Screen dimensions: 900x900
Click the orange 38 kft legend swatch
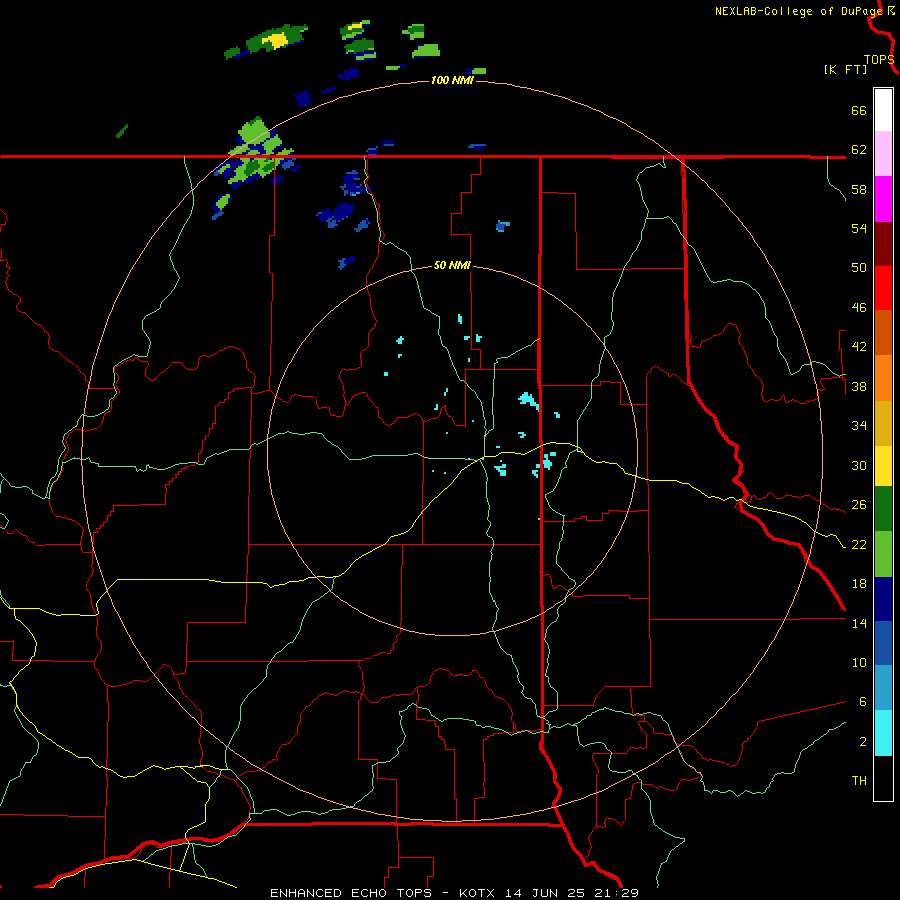coord(883,378)
